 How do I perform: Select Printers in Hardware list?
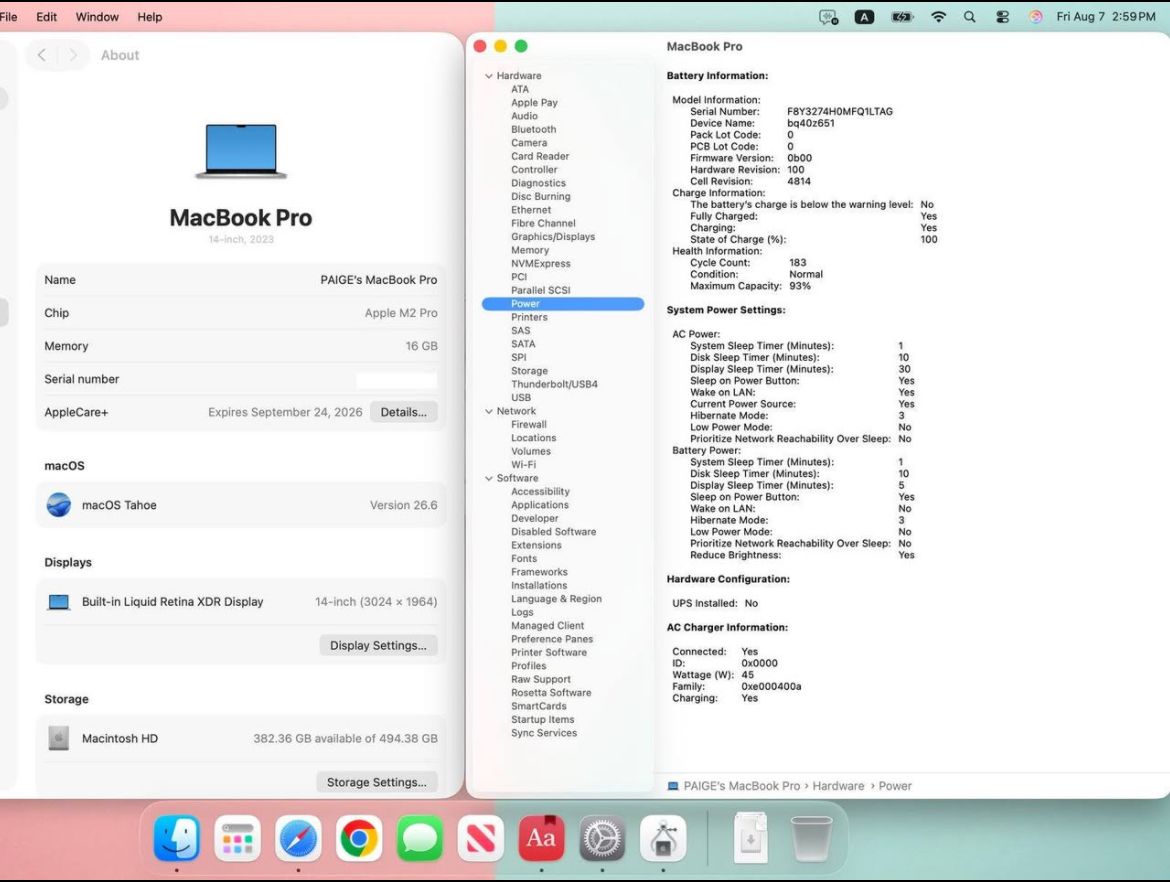[529, 317]
